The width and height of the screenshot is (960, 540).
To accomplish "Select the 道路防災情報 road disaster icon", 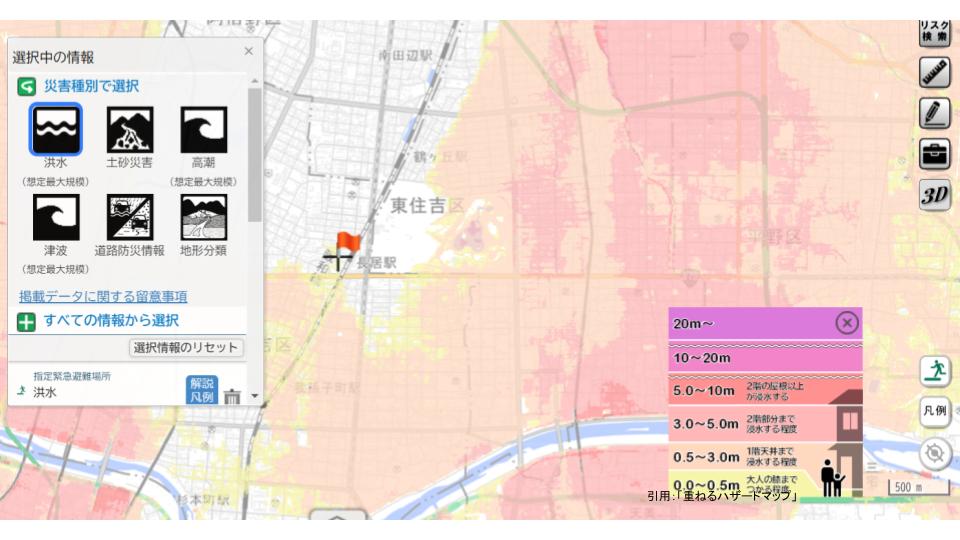I will [130, 217].
